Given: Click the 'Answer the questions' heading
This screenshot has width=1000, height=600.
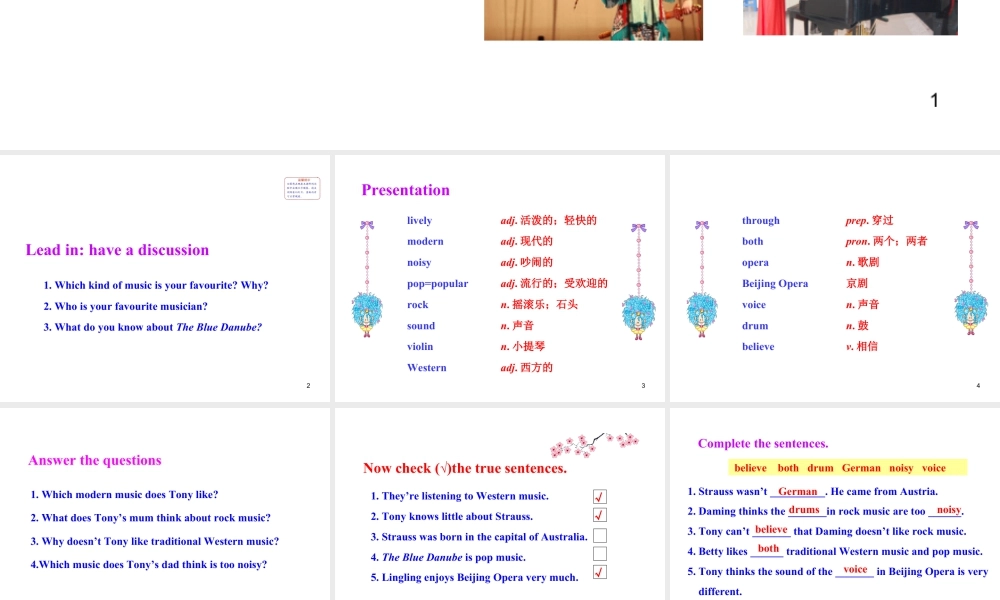Looking at the screenshot, I should coord(95,460).
